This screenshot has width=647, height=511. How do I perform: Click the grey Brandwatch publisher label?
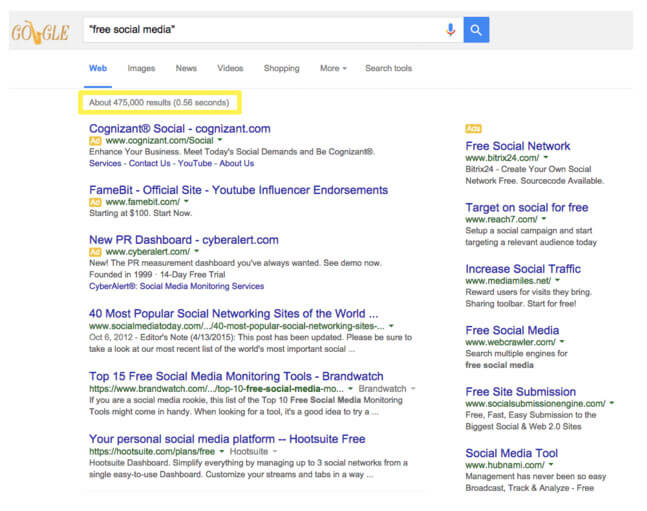[x=383, y=389]
